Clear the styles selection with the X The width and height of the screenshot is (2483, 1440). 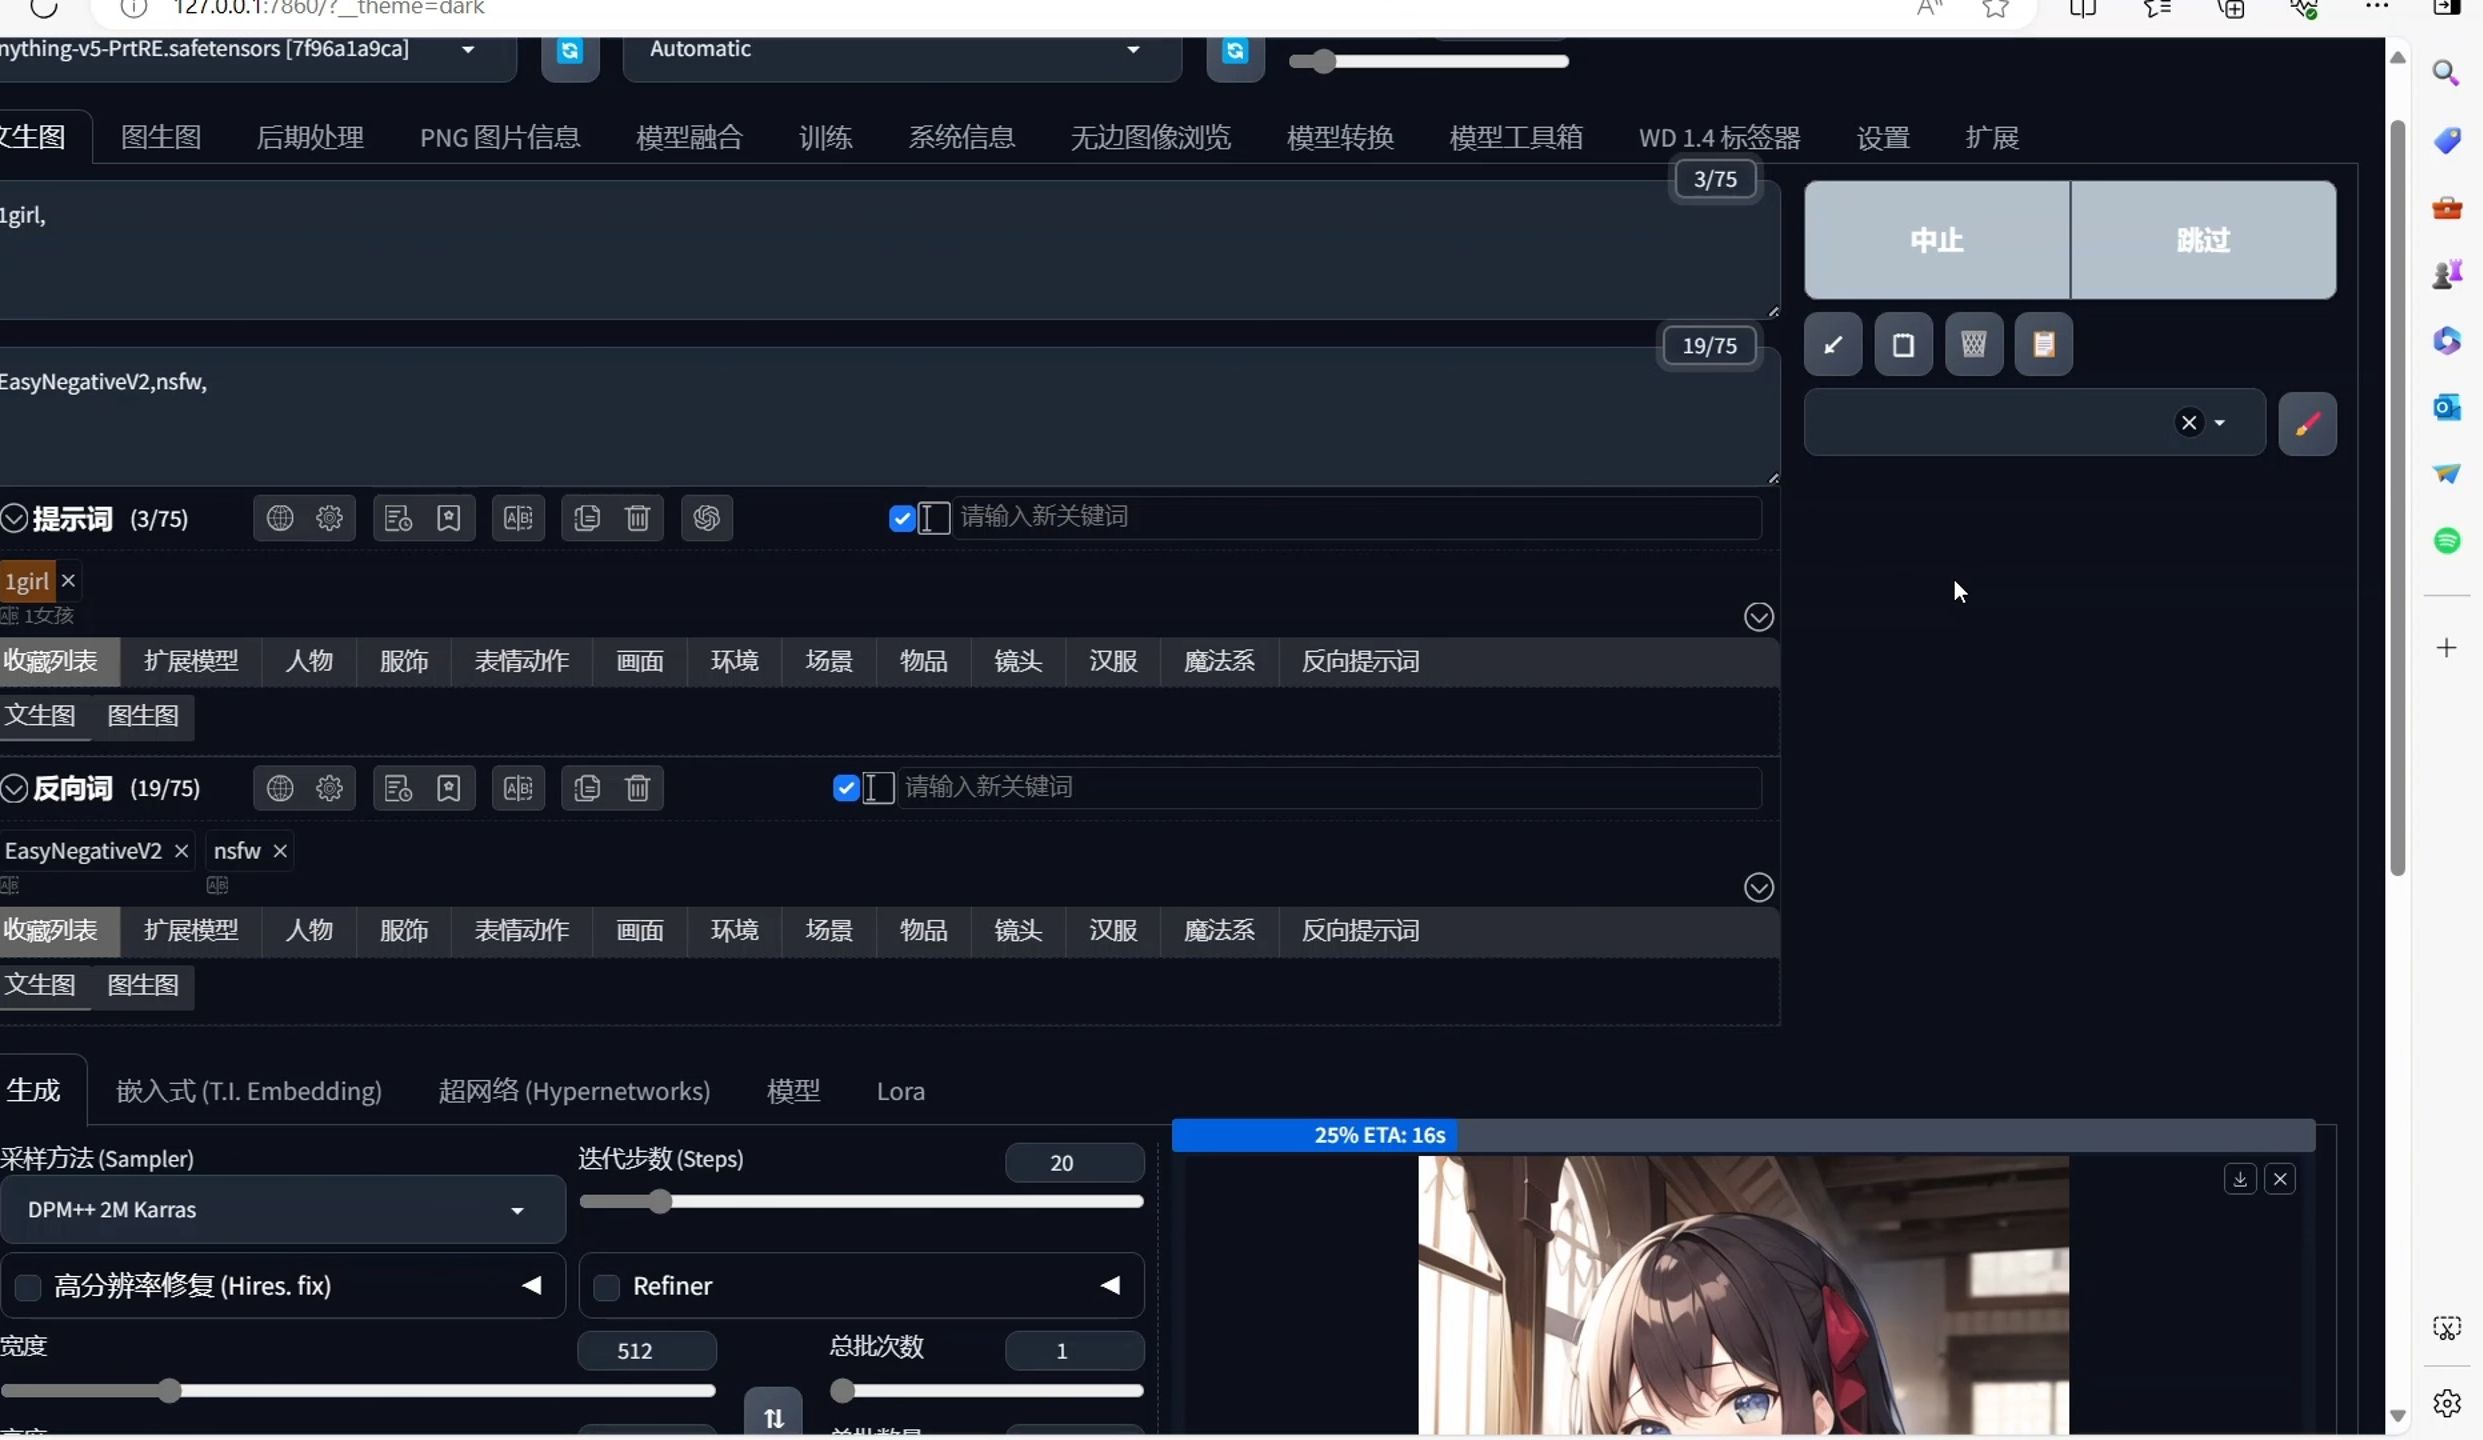tap(2189, 423)
